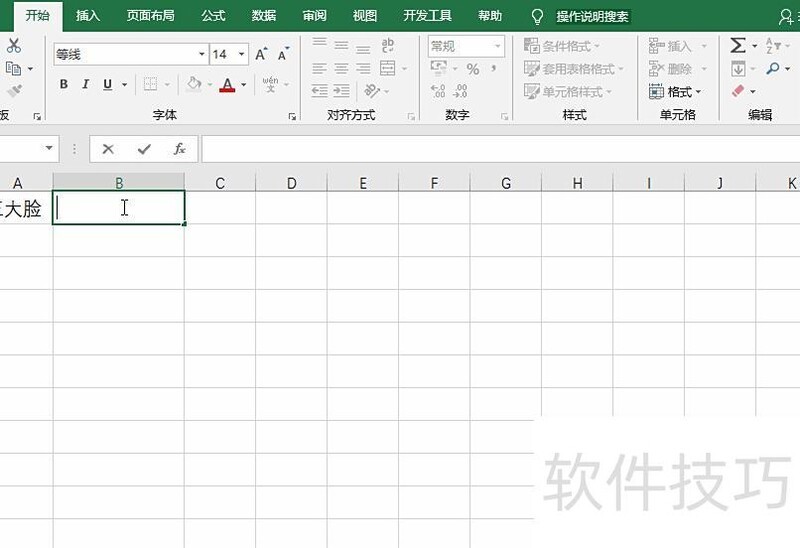This screenshot has height=548, width=800.
Task: Click the Find magnifier icon
Action: click(x=773, y=69)
